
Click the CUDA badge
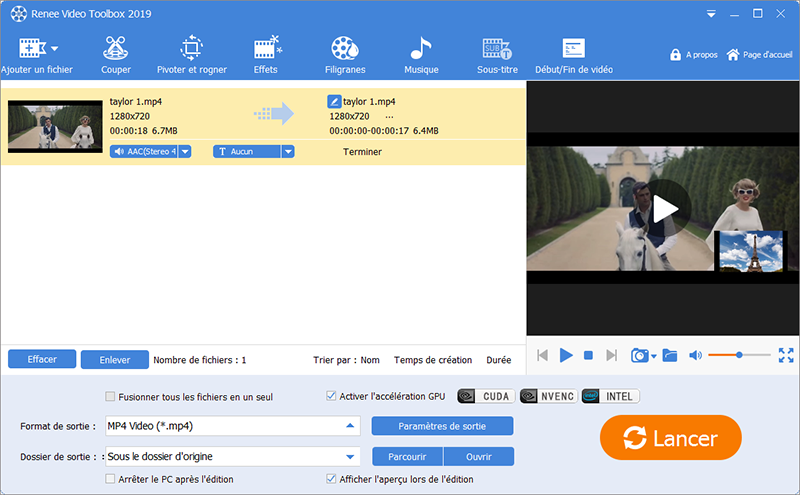tap(486, 397)
